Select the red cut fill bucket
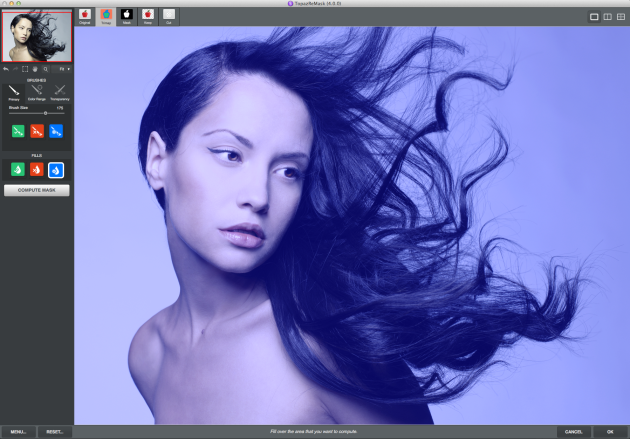Viewport: 630px width, 439px height. tap(37, 169)
